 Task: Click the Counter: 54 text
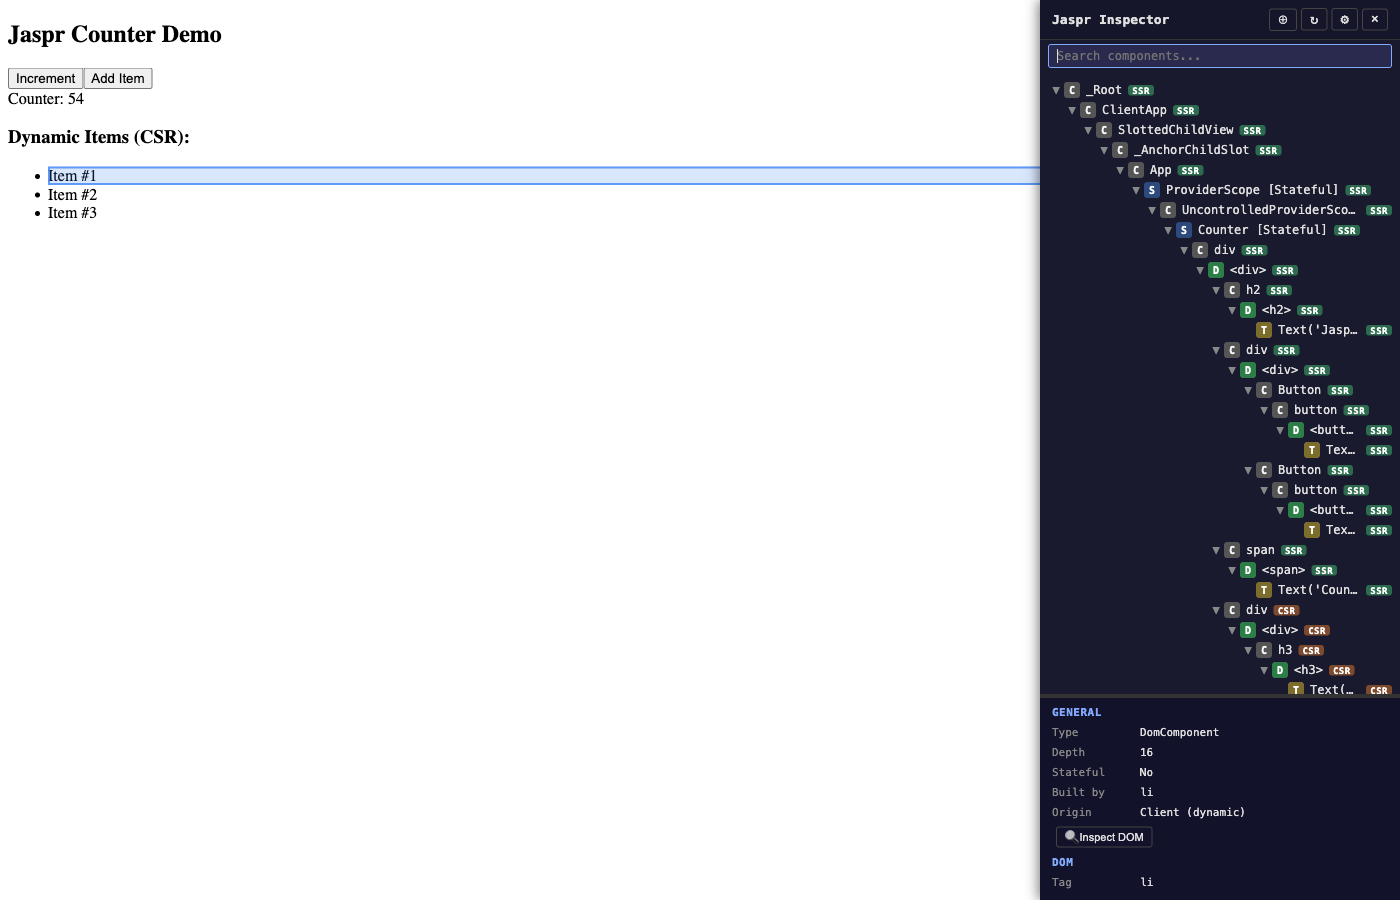[46, 99]
